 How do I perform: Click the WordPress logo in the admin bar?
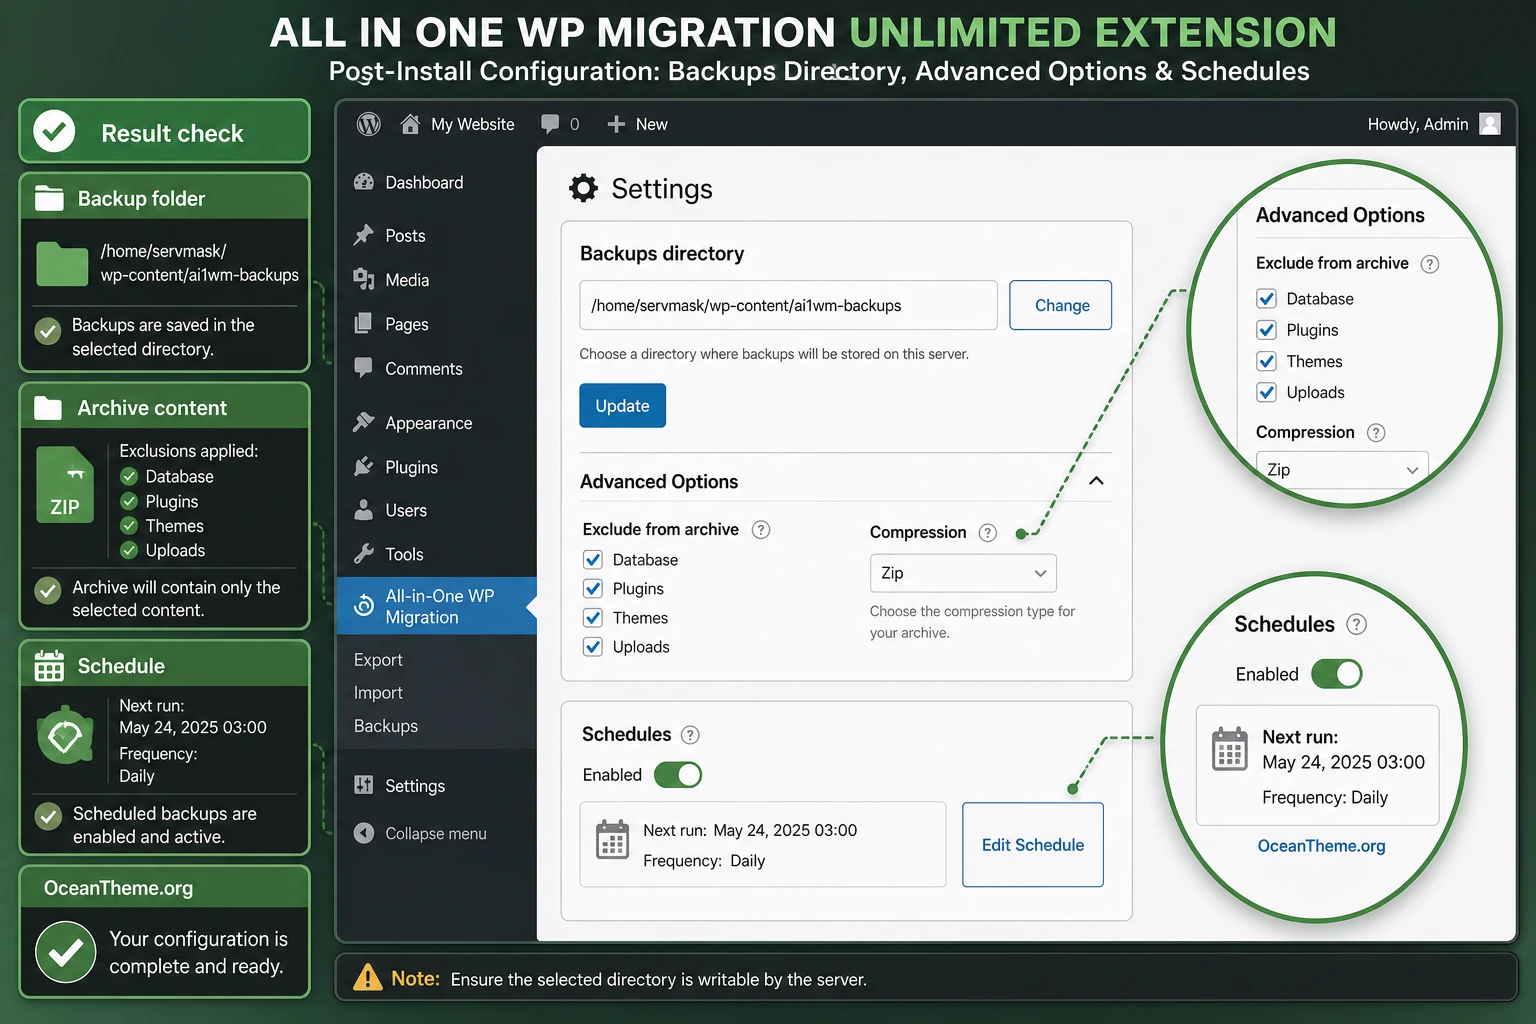369,124
